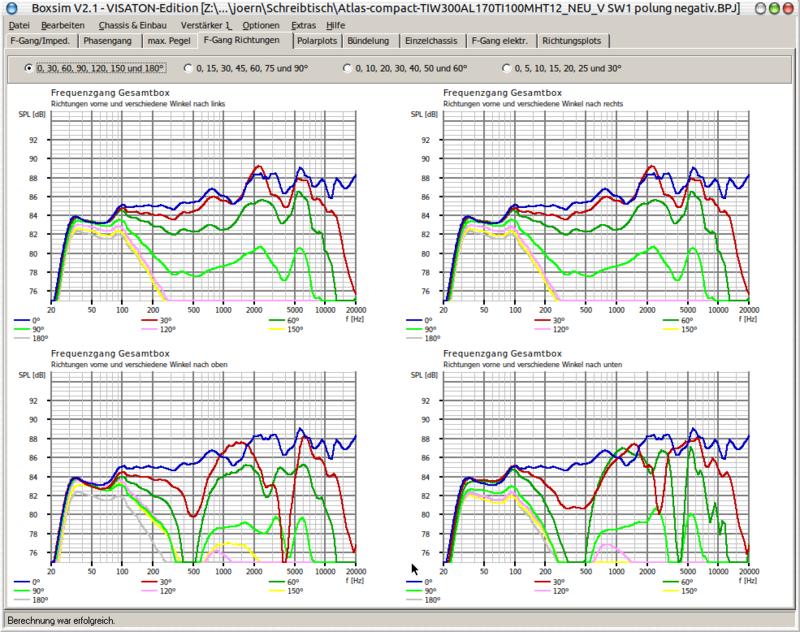
Task: Click the Boxsim app icon in title bar
Action: [x=9, y=8]
